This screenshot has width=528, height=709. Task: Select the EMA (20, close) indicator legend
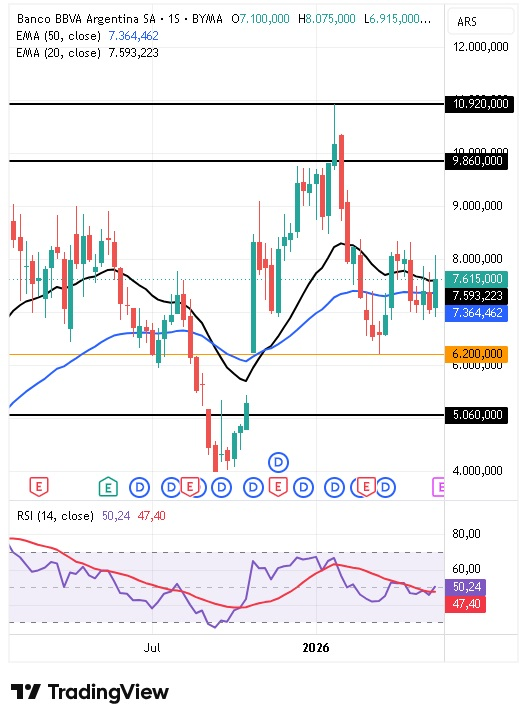(x=58, y=53)
